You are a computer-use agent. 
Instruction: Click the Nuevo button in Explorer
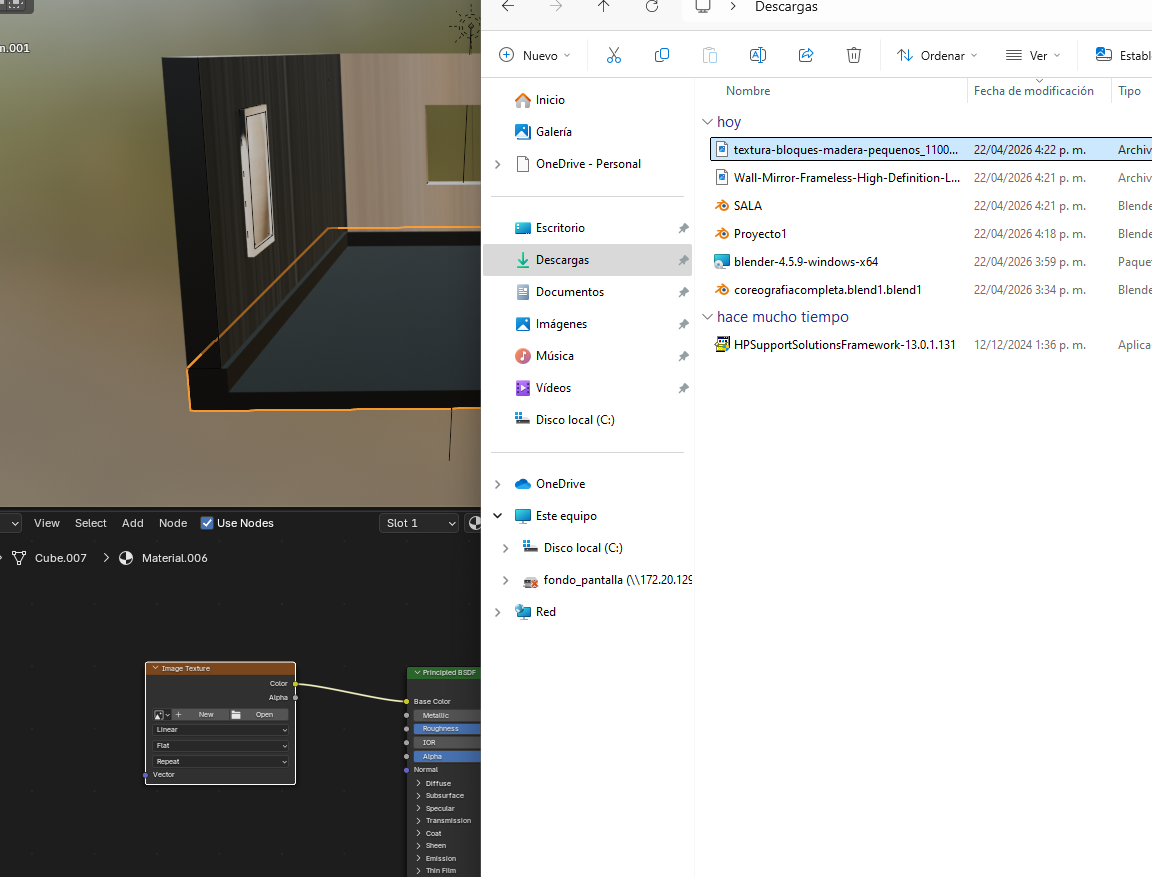535,56
